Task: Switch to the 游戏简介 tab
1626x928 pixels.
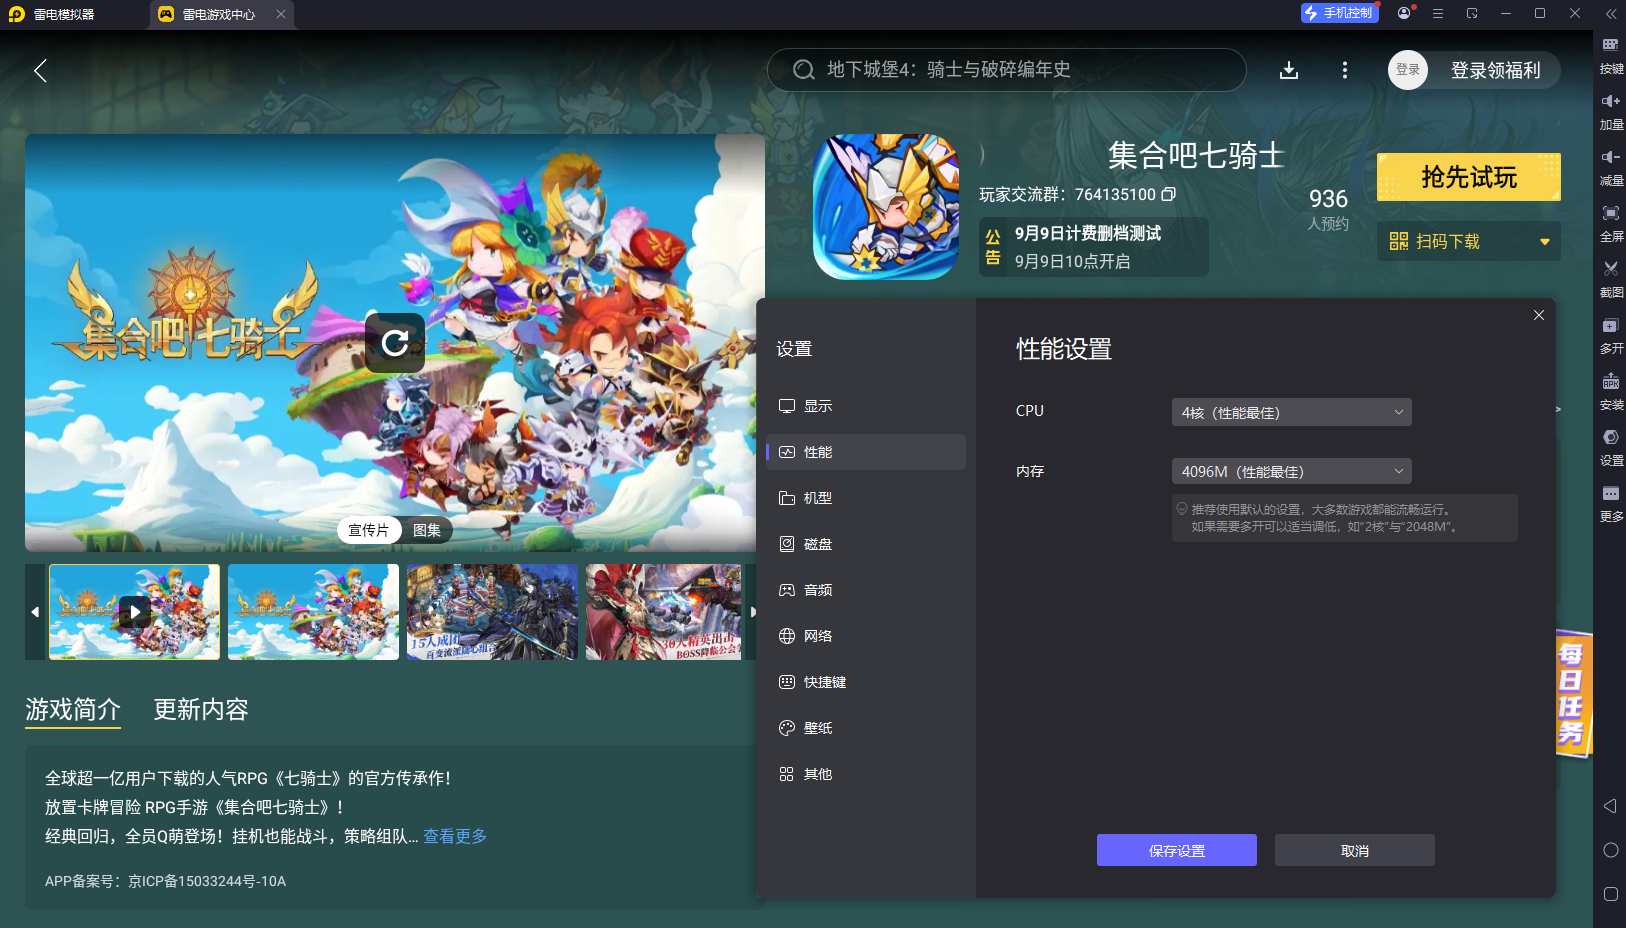Action: tap(73, 710)
